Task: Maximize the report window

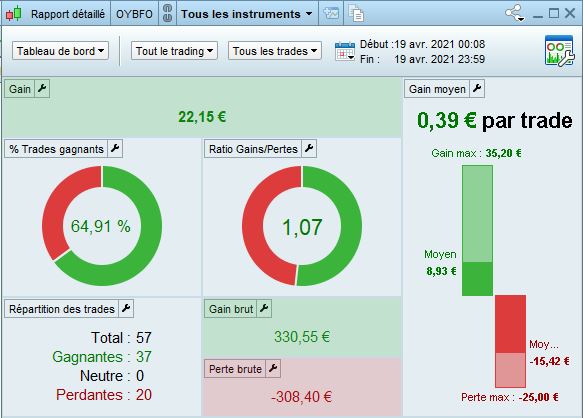Action: click(554, 13)
